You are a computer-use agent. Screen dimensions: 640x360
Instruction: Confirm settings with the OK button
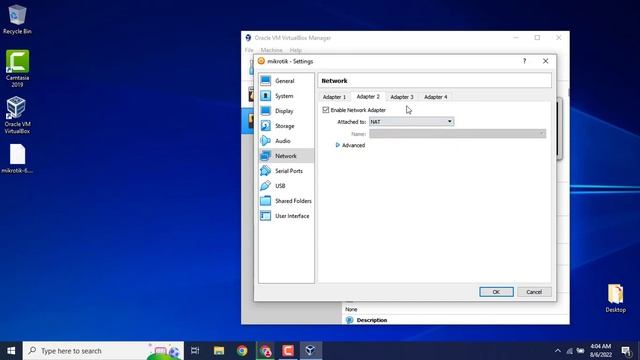pyautogui.click(x=496, y=292)
